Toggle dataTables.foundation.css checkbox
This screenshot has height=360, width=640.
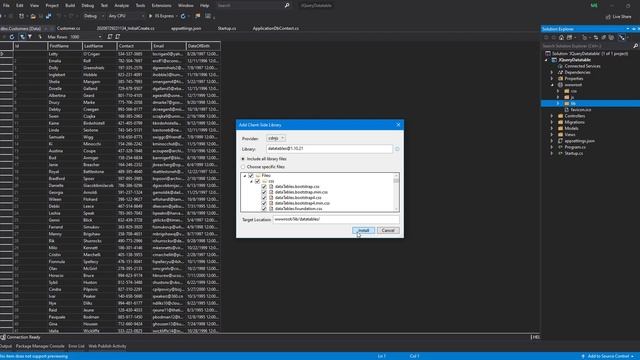(264, 209)
